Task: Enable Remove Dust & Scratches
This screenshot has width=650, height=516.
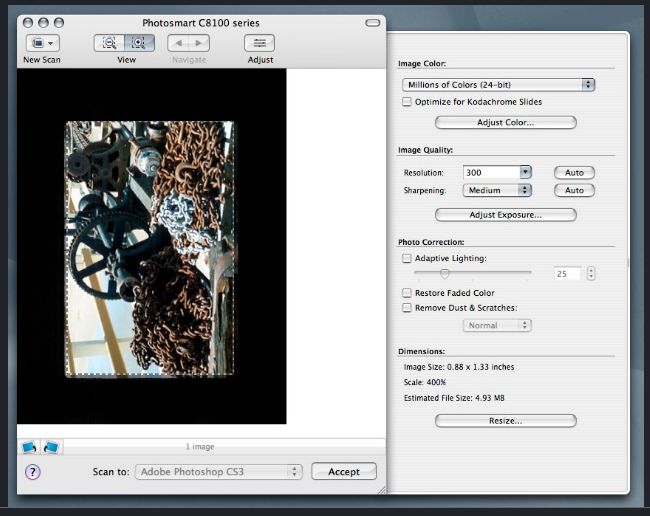Action: [407, 308]
